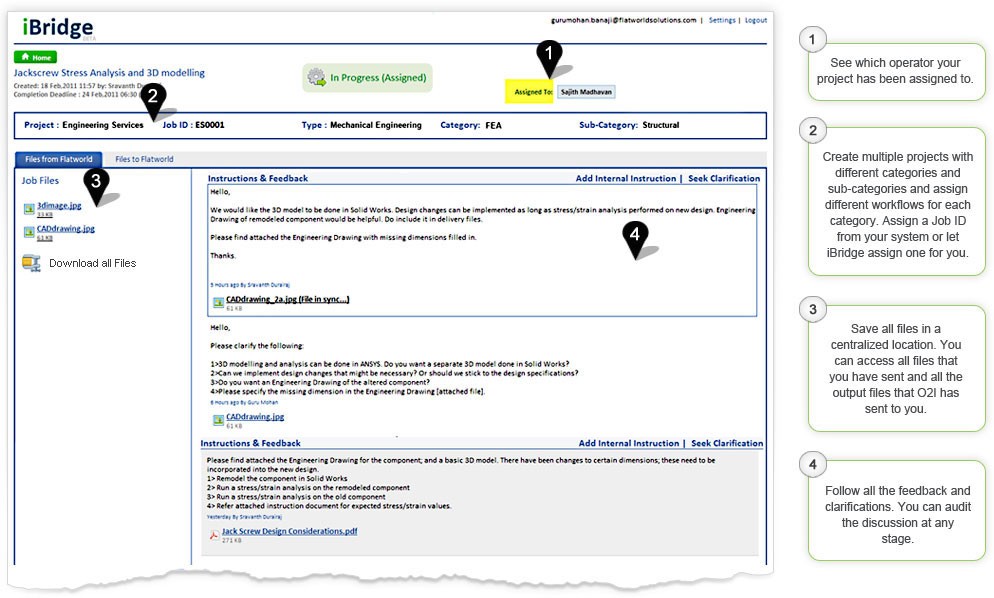Click the Sajith Madhavan assigned operator box
The height and width of the screenshot is (598, 994).
pyautogui.click(x=585, y=92)
